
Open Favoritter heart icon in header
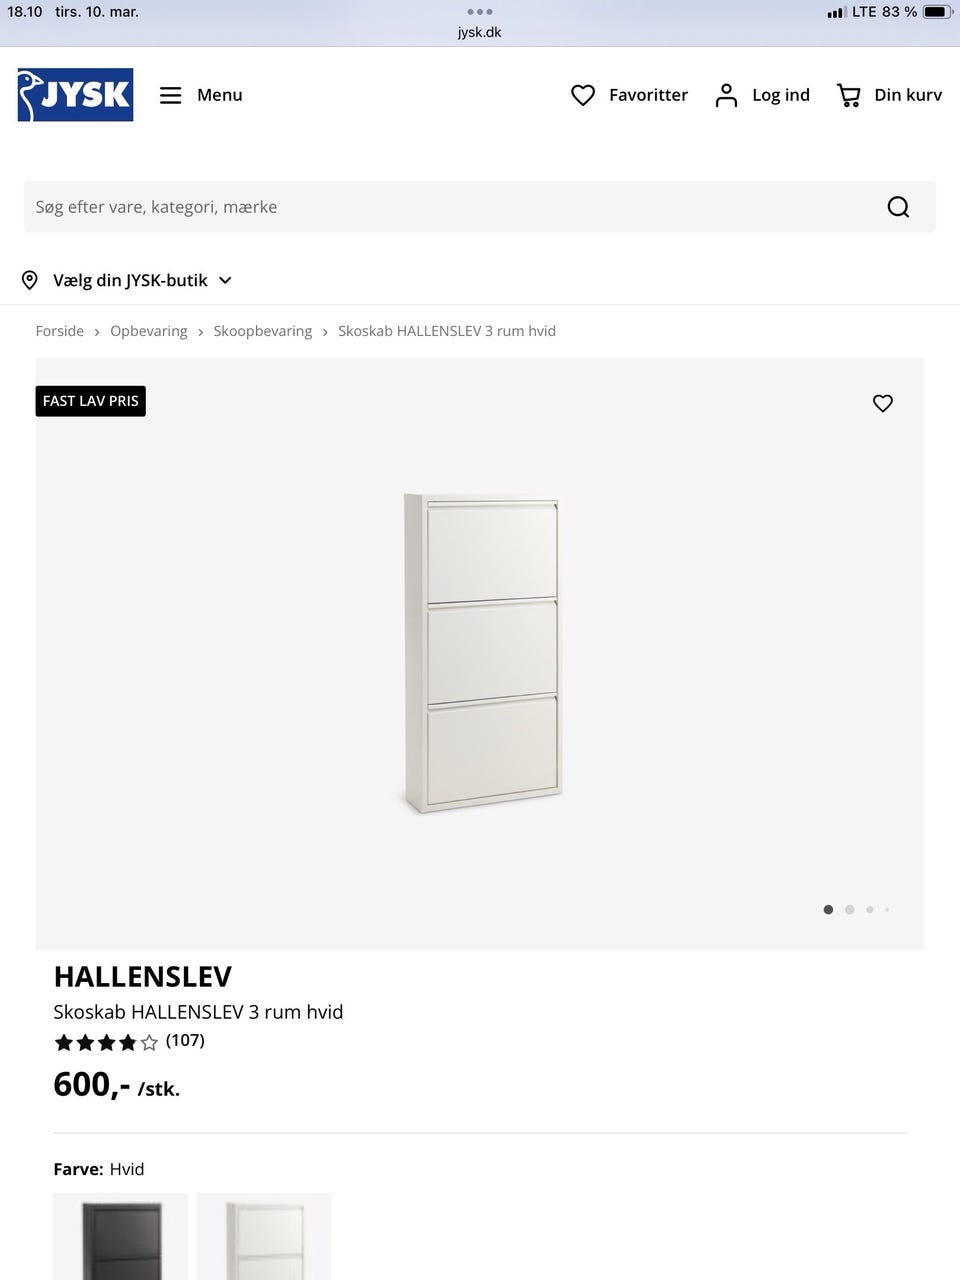pos(583,94)
